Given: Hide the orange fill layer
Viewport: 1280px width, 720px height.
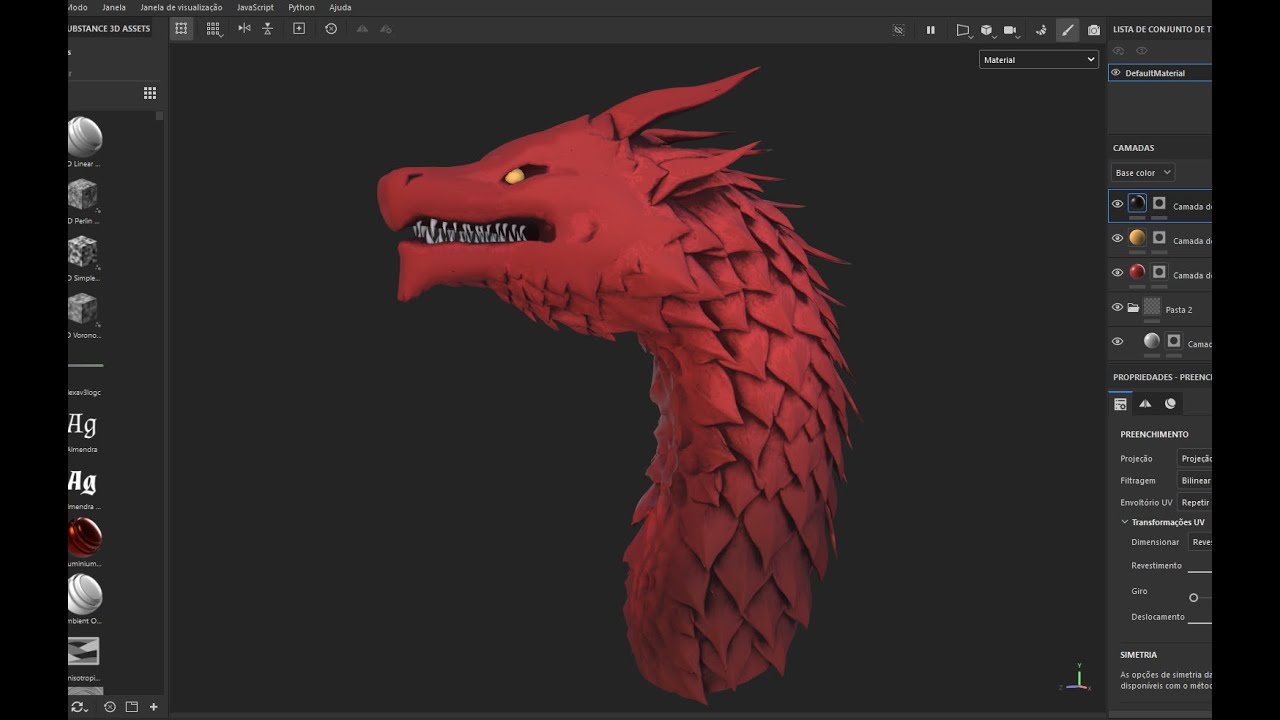Looking at the screenshot, I should coord(1117,238).
